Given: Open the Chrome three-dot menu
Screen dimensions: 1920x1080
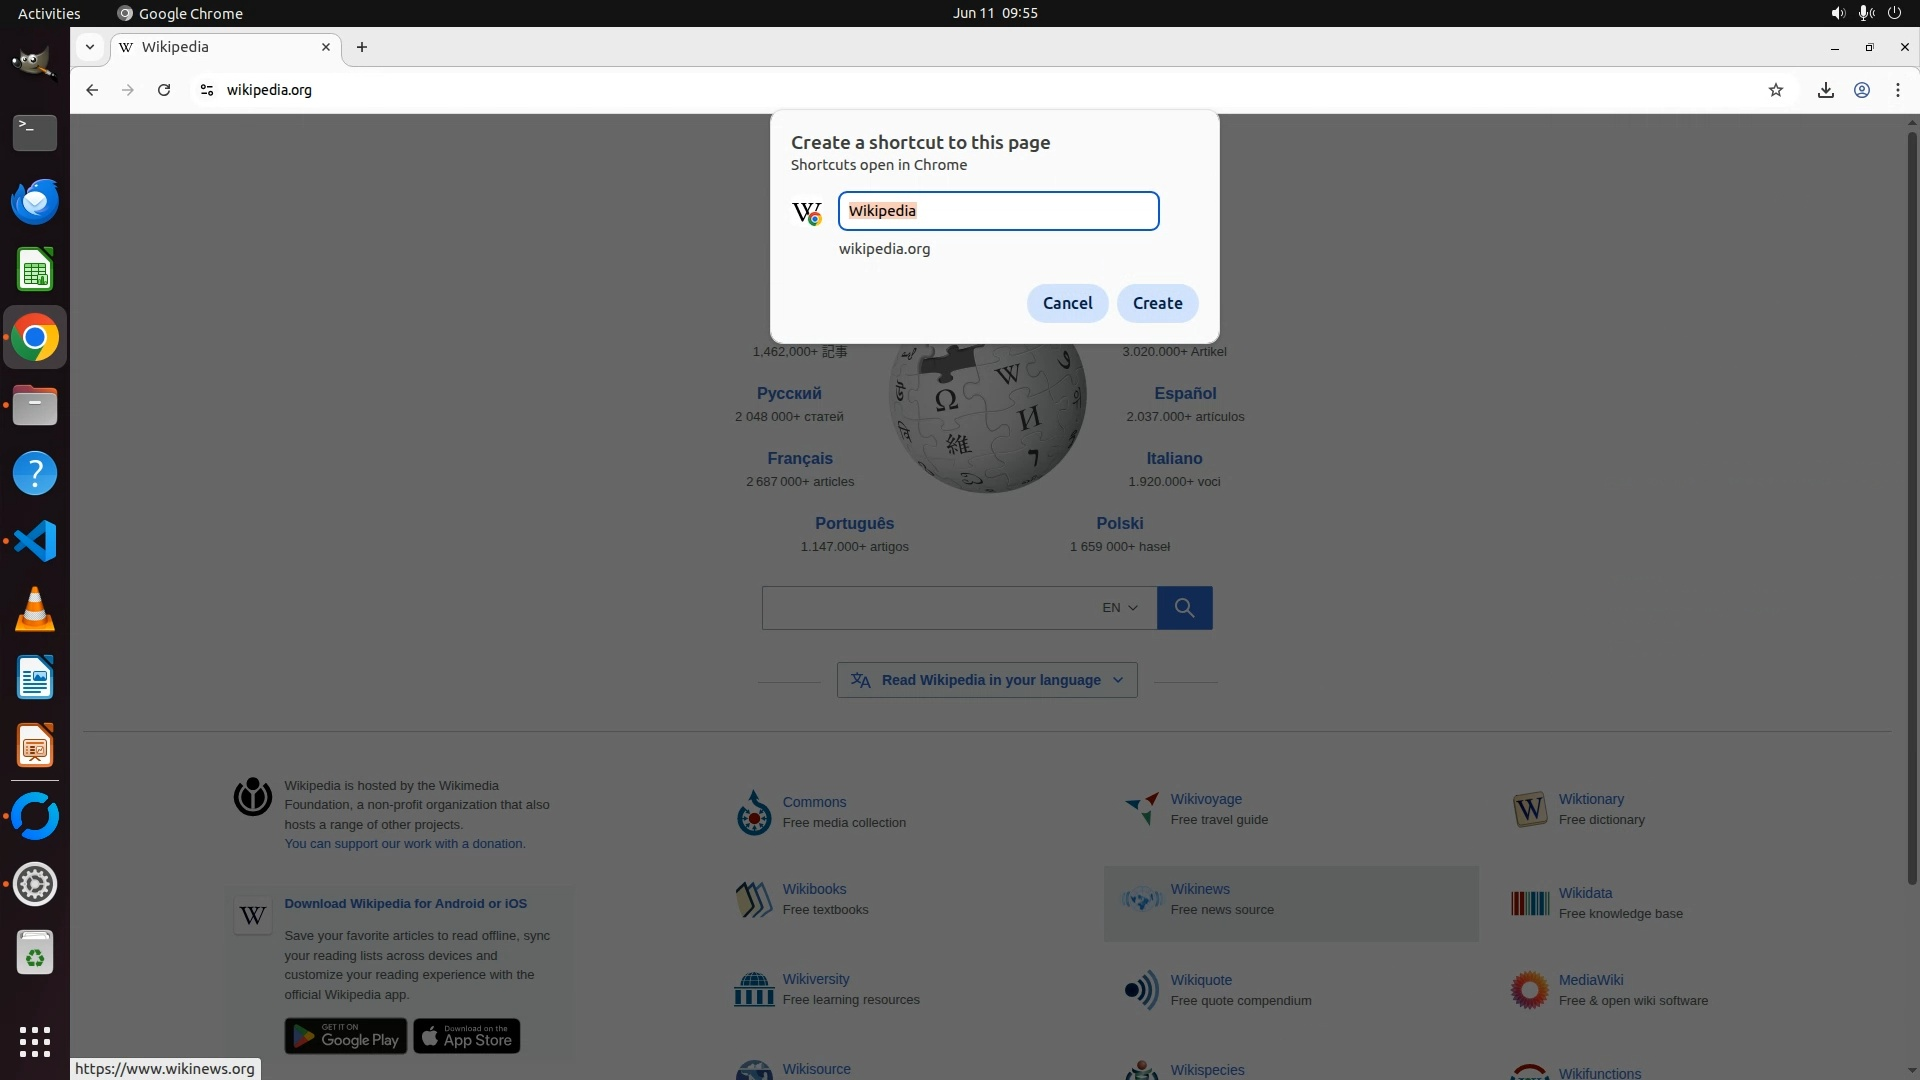Looking at the screenshot, I should (x=1897, y=90).
